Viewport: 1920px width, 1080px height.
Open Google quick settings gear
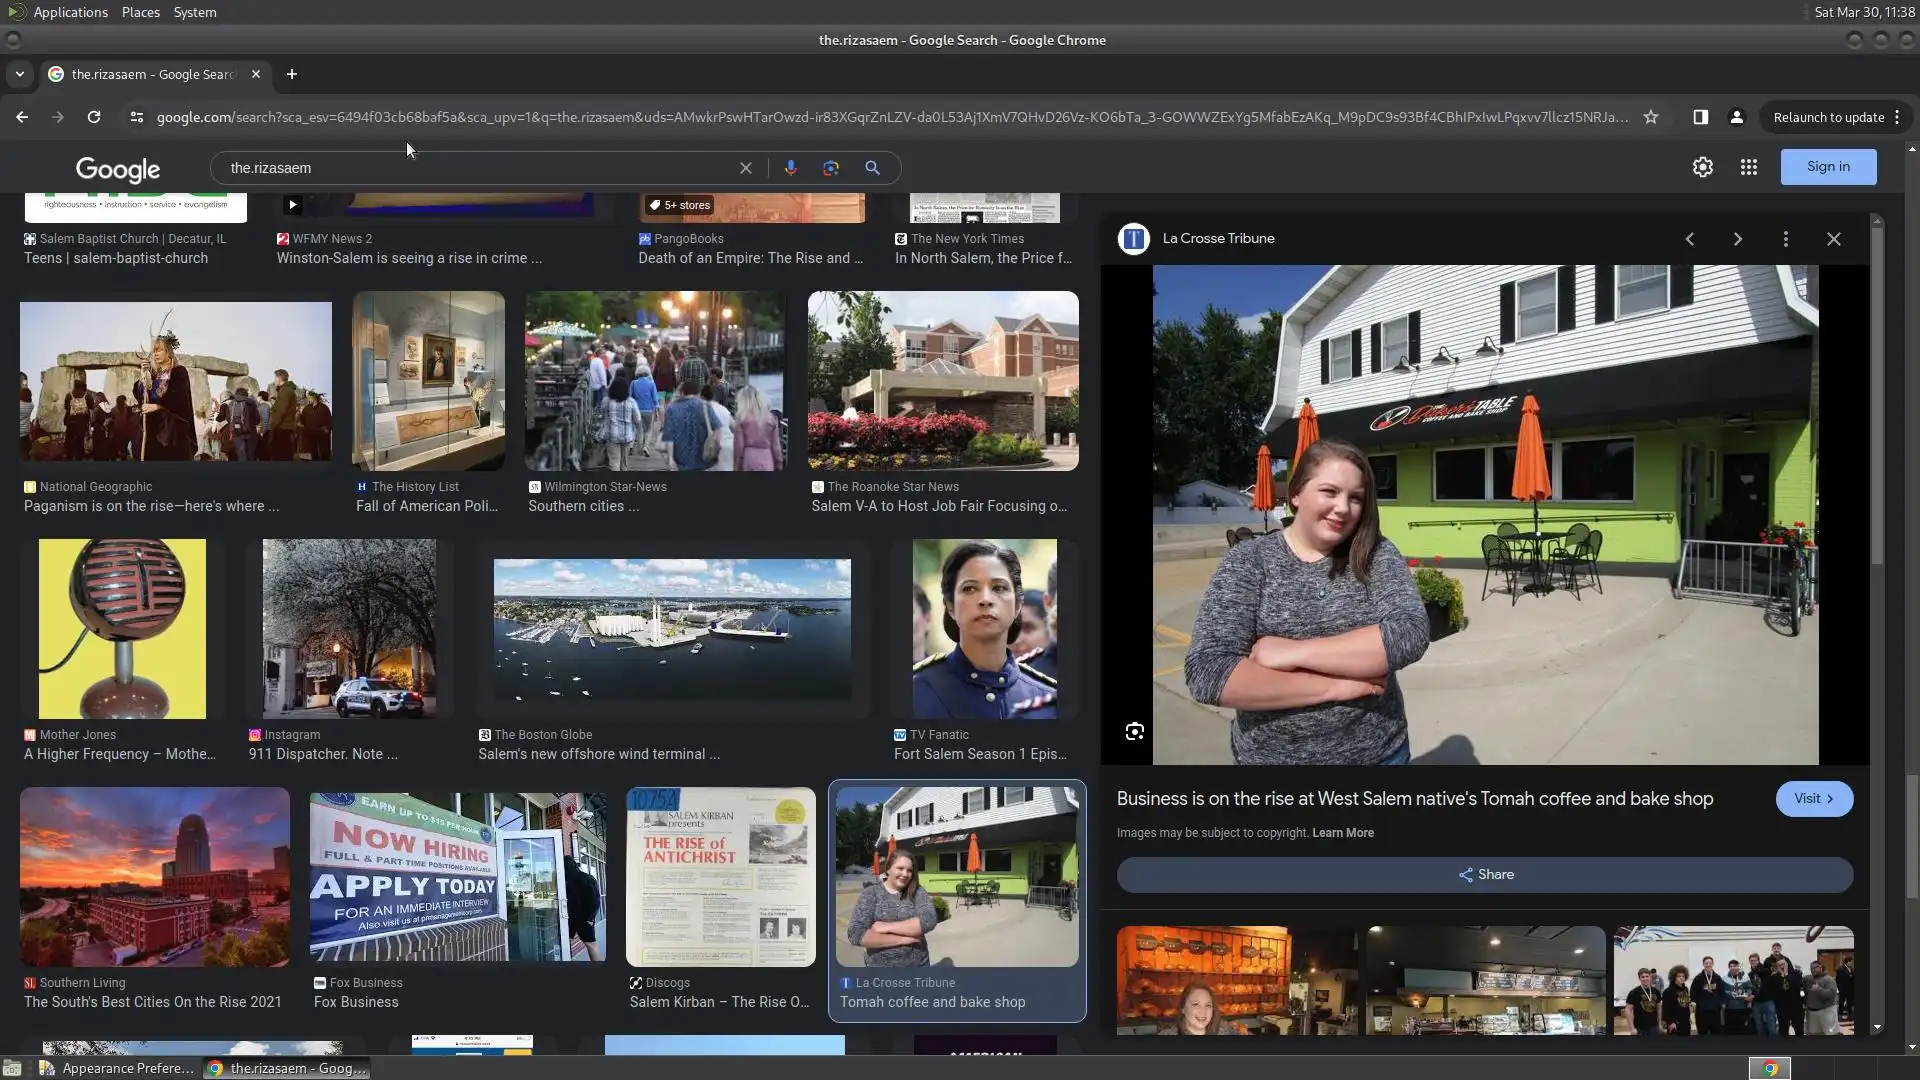[x=1702, y=167]
